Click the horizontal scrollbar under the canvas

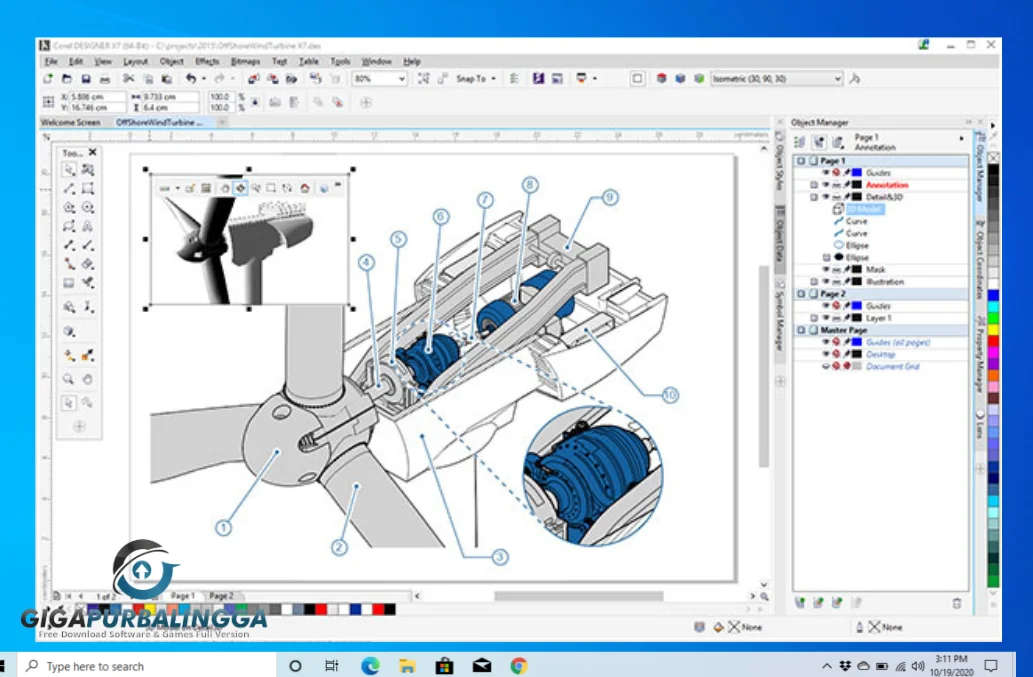click(578, 596)
